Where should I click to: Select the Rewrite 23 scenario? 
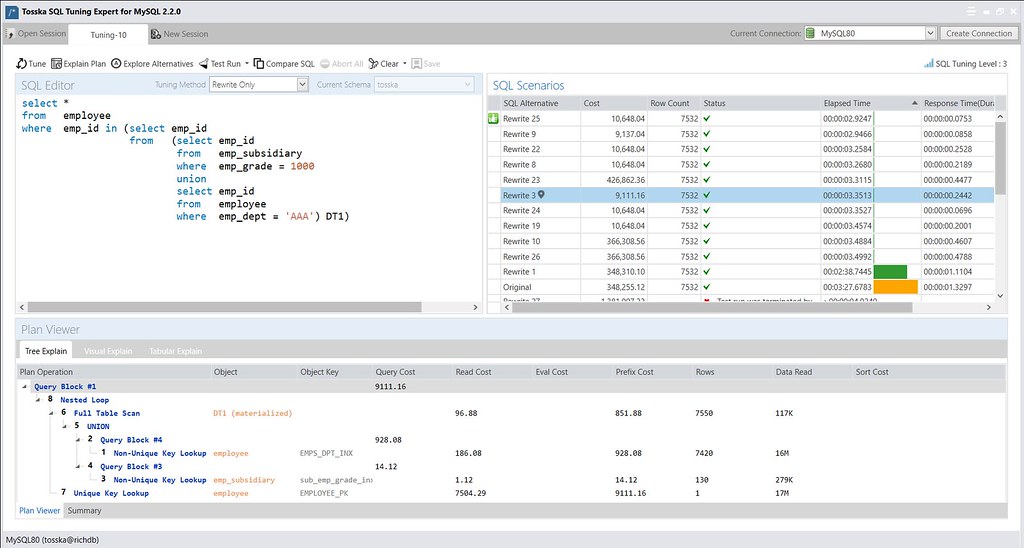(741, 180)
